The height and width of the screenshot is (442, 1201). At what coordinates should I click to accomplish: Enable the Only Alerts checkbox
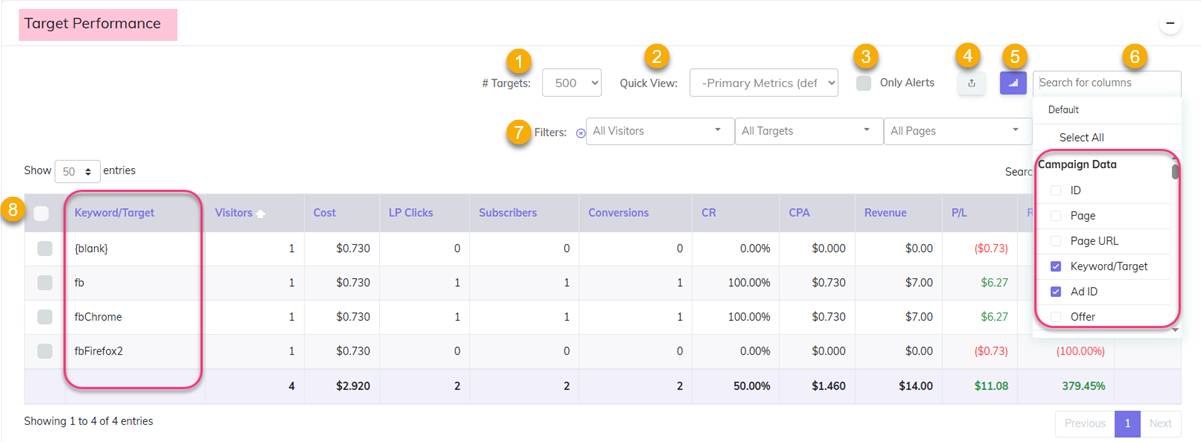coord(864,83)
